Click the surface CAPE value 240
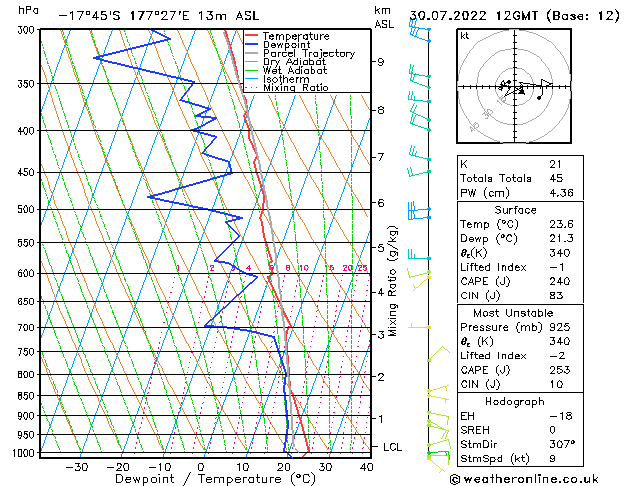The width and height of the screenshot is (629, 486). [560, 281]
